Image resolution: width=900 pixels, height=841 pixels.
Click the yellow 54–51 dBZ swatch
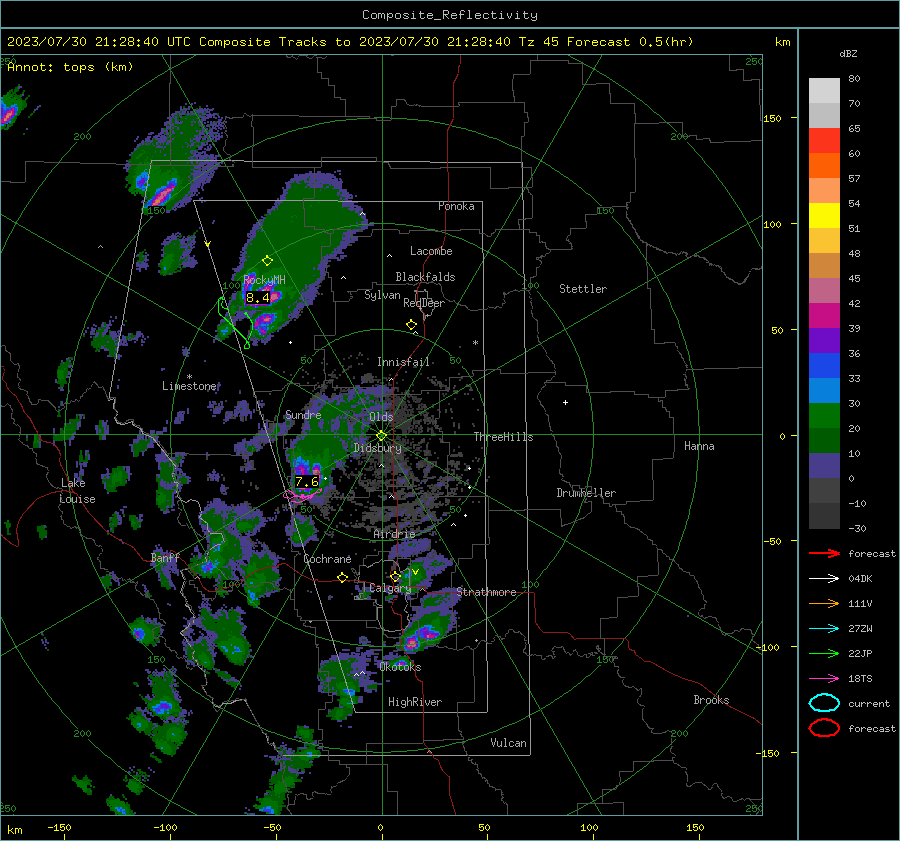pos(824,216)
